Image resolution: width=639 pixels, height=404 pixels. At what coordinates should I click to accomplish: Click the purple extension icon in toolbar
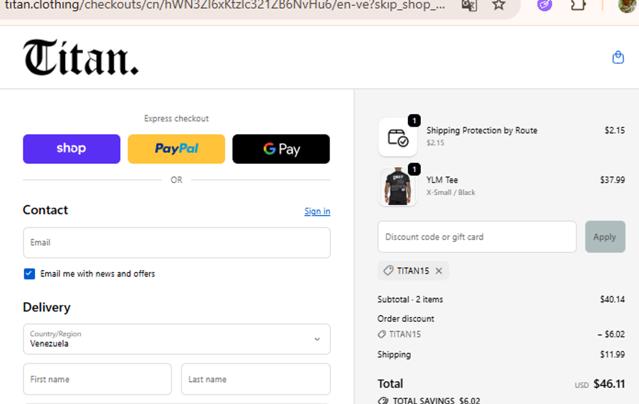pos(545,5)
